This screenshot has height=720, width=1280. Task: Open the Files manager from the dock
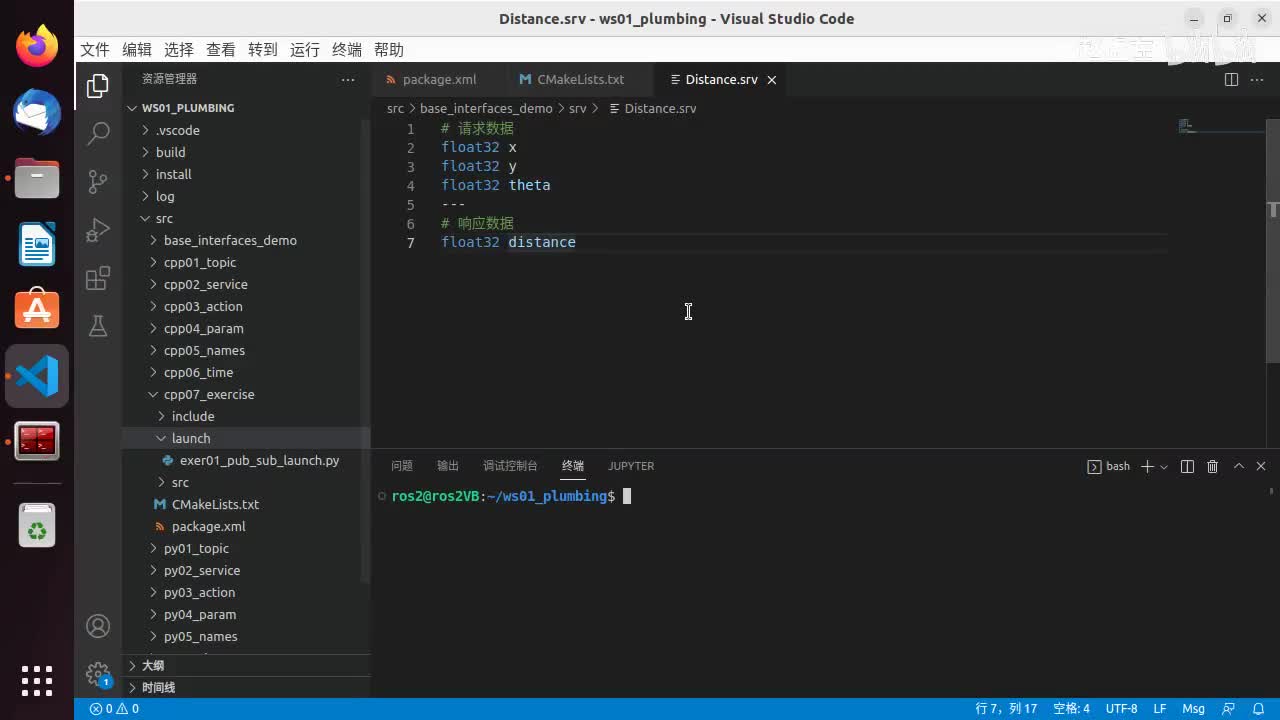click(x=37, y=178)
